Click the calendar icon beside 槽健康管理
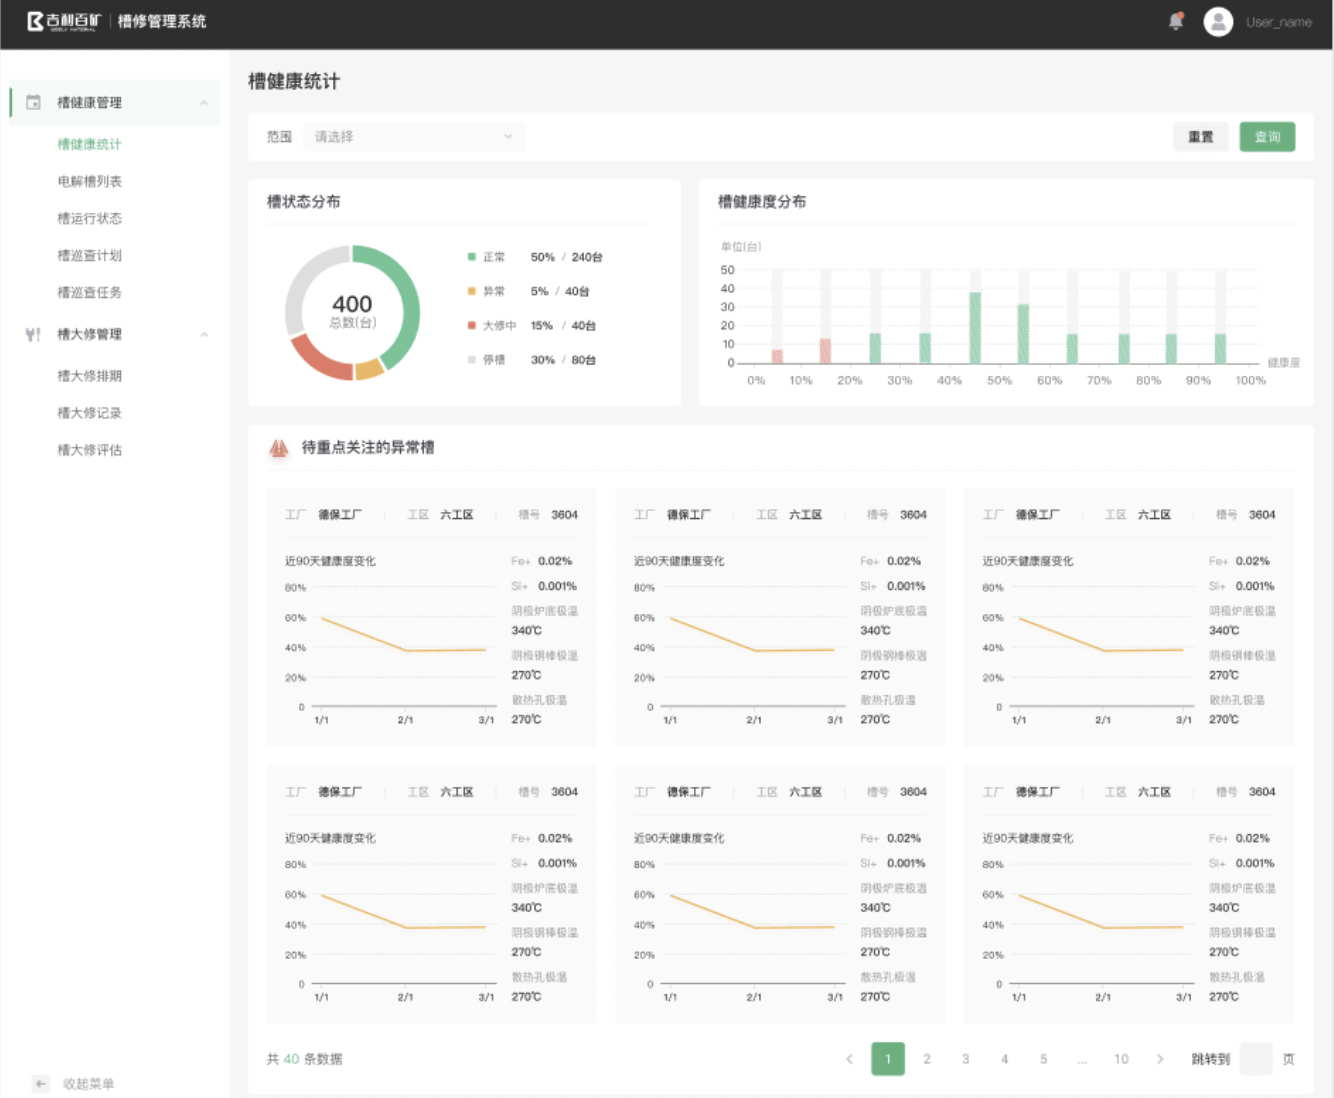 pos(33,102)
